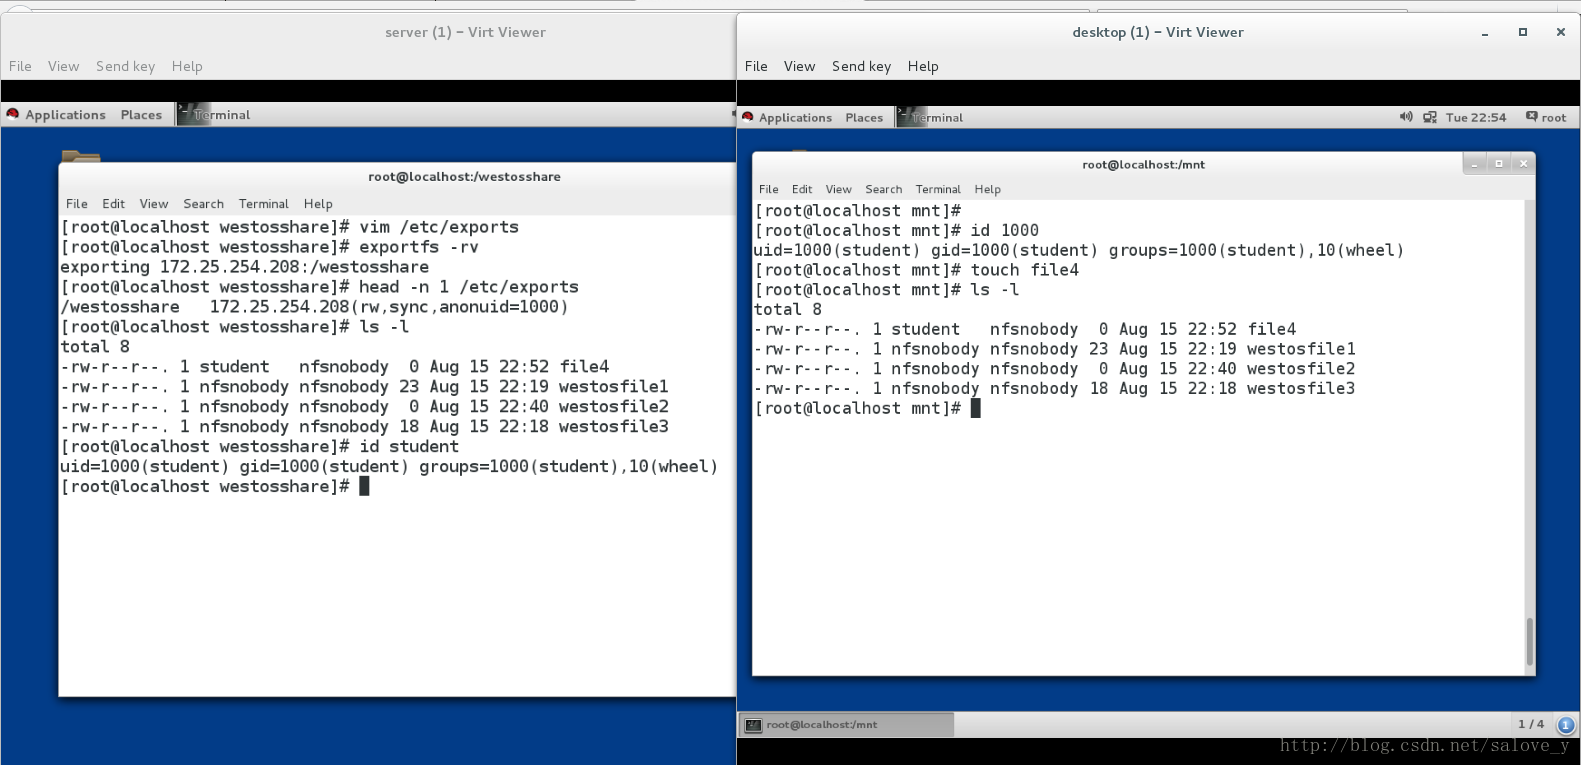Close the root@localhost:/mnt terminal window
Image resolution: width=1581 pixels, height=765 pixels.
pos(1523,164)
